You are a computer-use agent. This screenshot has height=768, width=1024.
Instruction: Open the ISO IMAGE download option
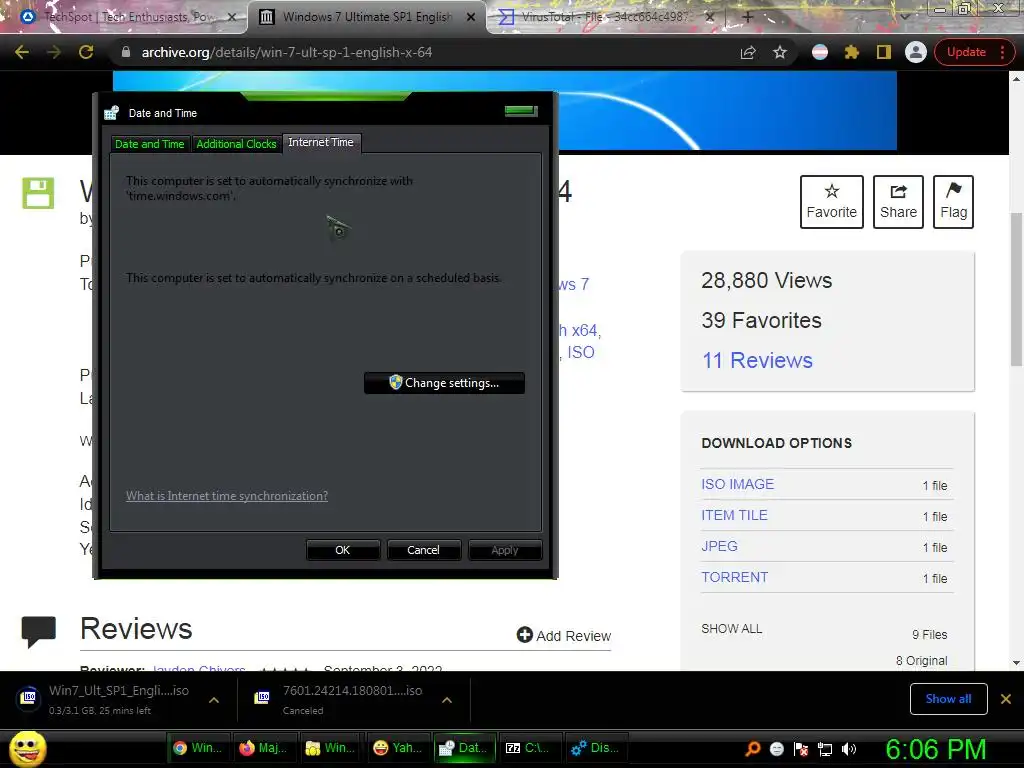(737, 484)
